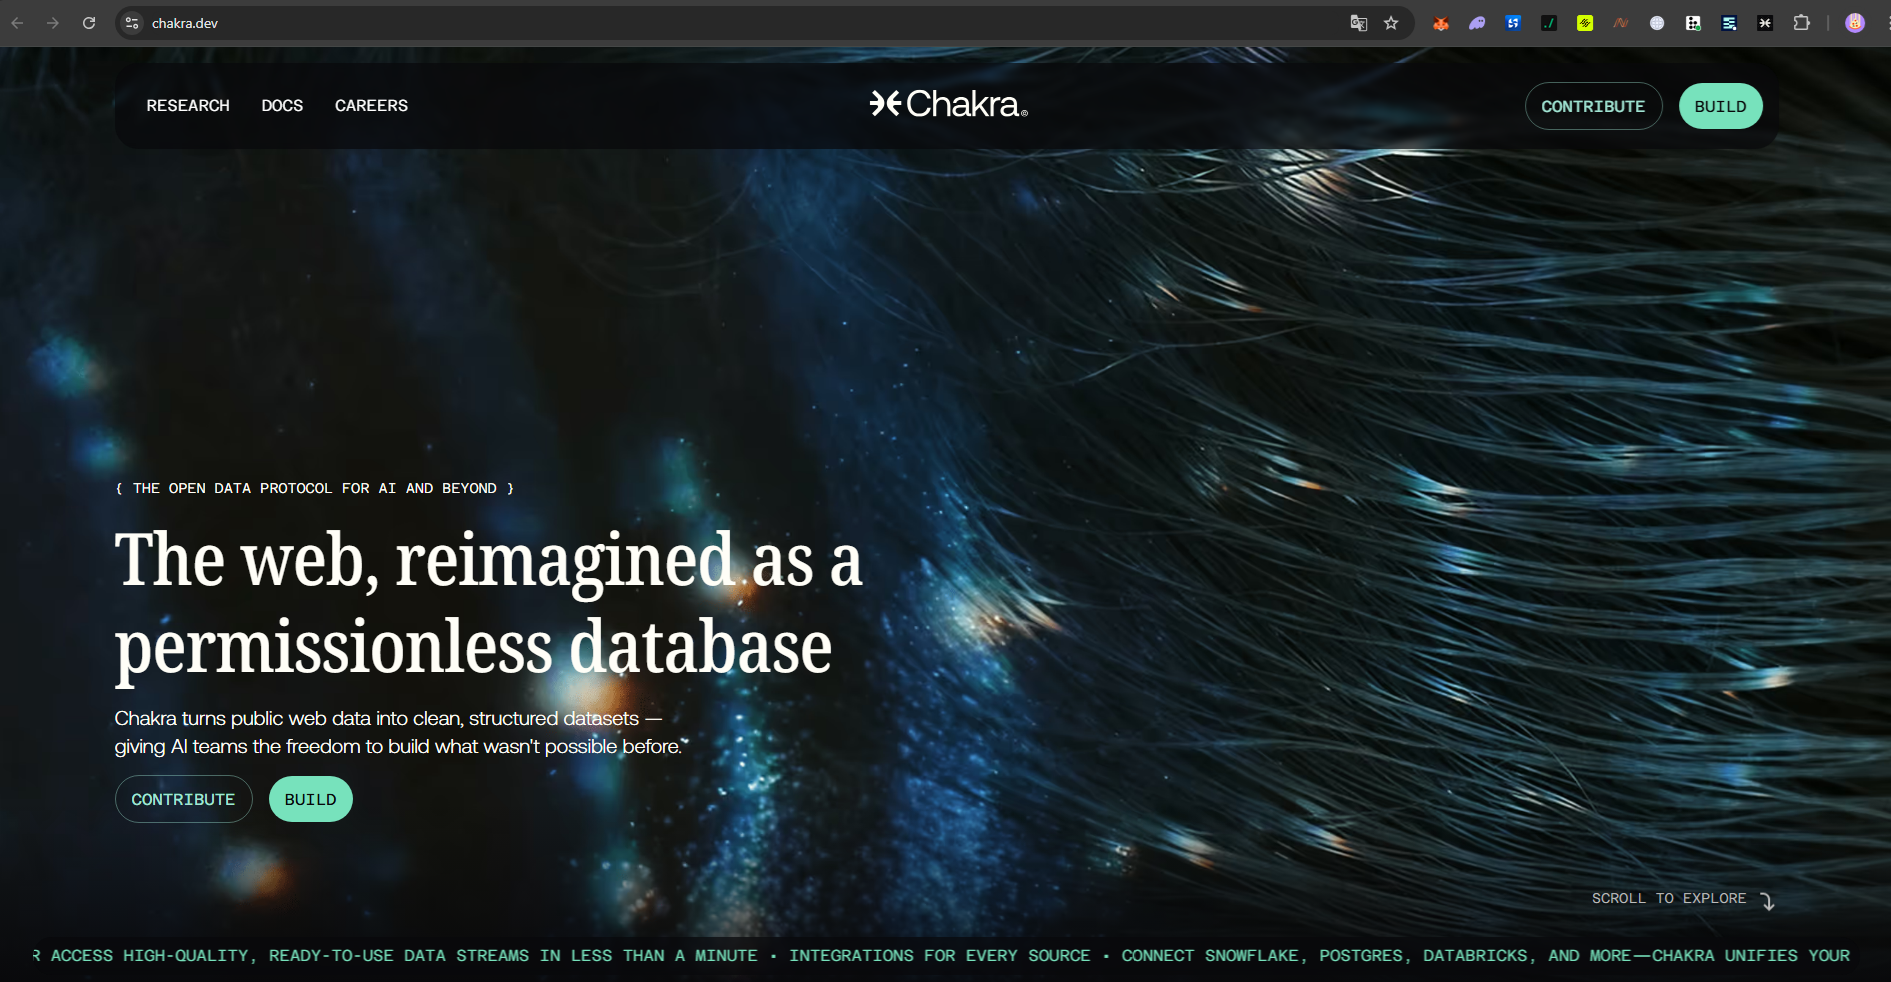This screenshot has height=982, width=1891.
Task: Click ticker text 'INTEGRATIONS FOR EVERY SOURCE'
Action: click(x=939, y=955)
